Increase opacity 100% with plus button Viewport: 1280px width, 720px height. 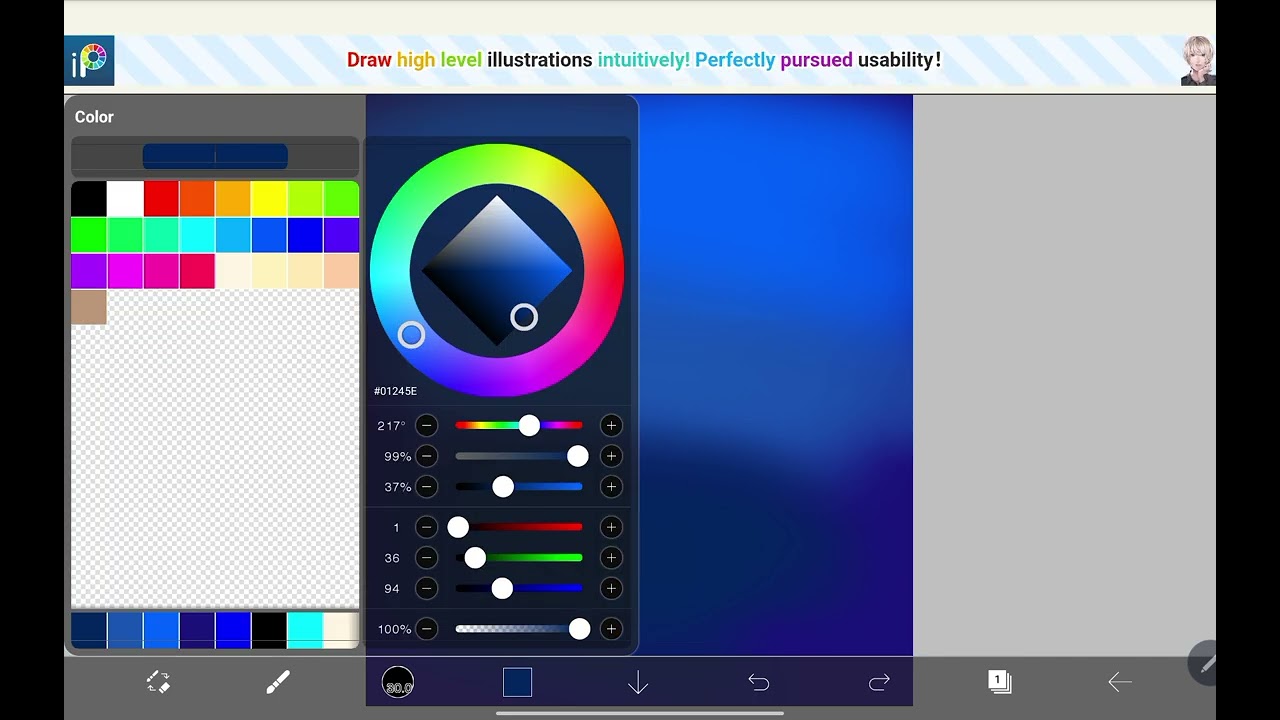611,629
